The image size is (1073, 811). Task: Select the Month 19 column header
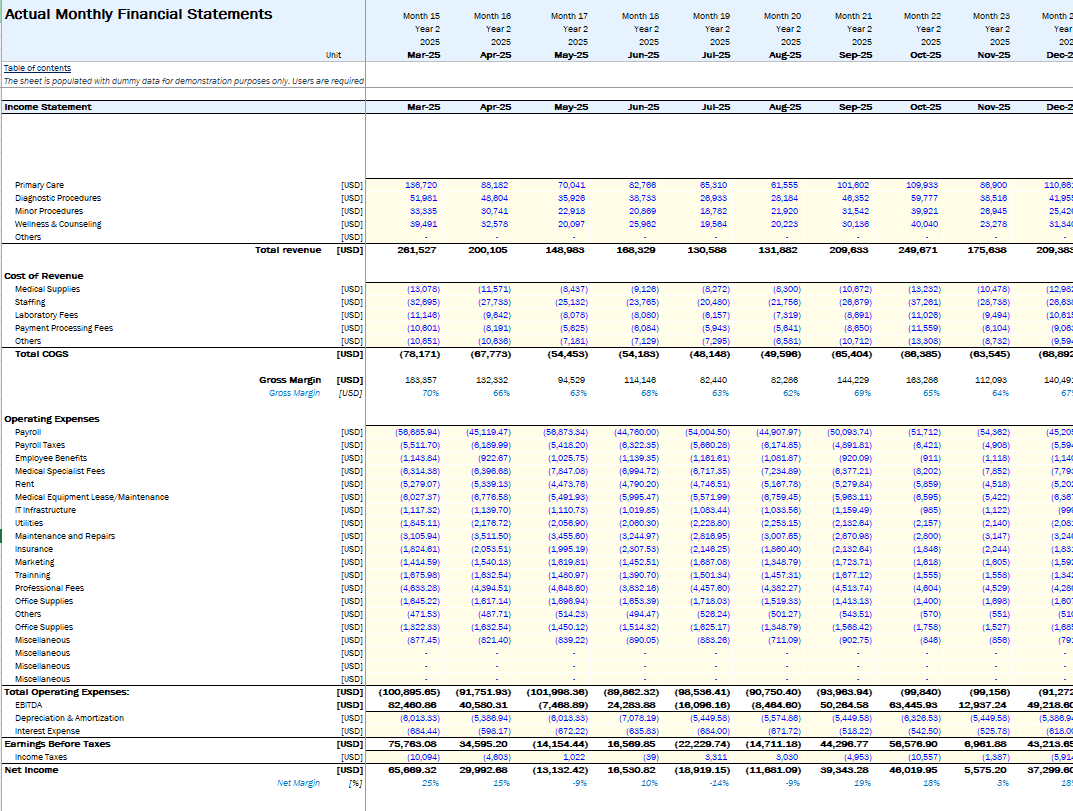pyautogui.click(x=711, y=17)
